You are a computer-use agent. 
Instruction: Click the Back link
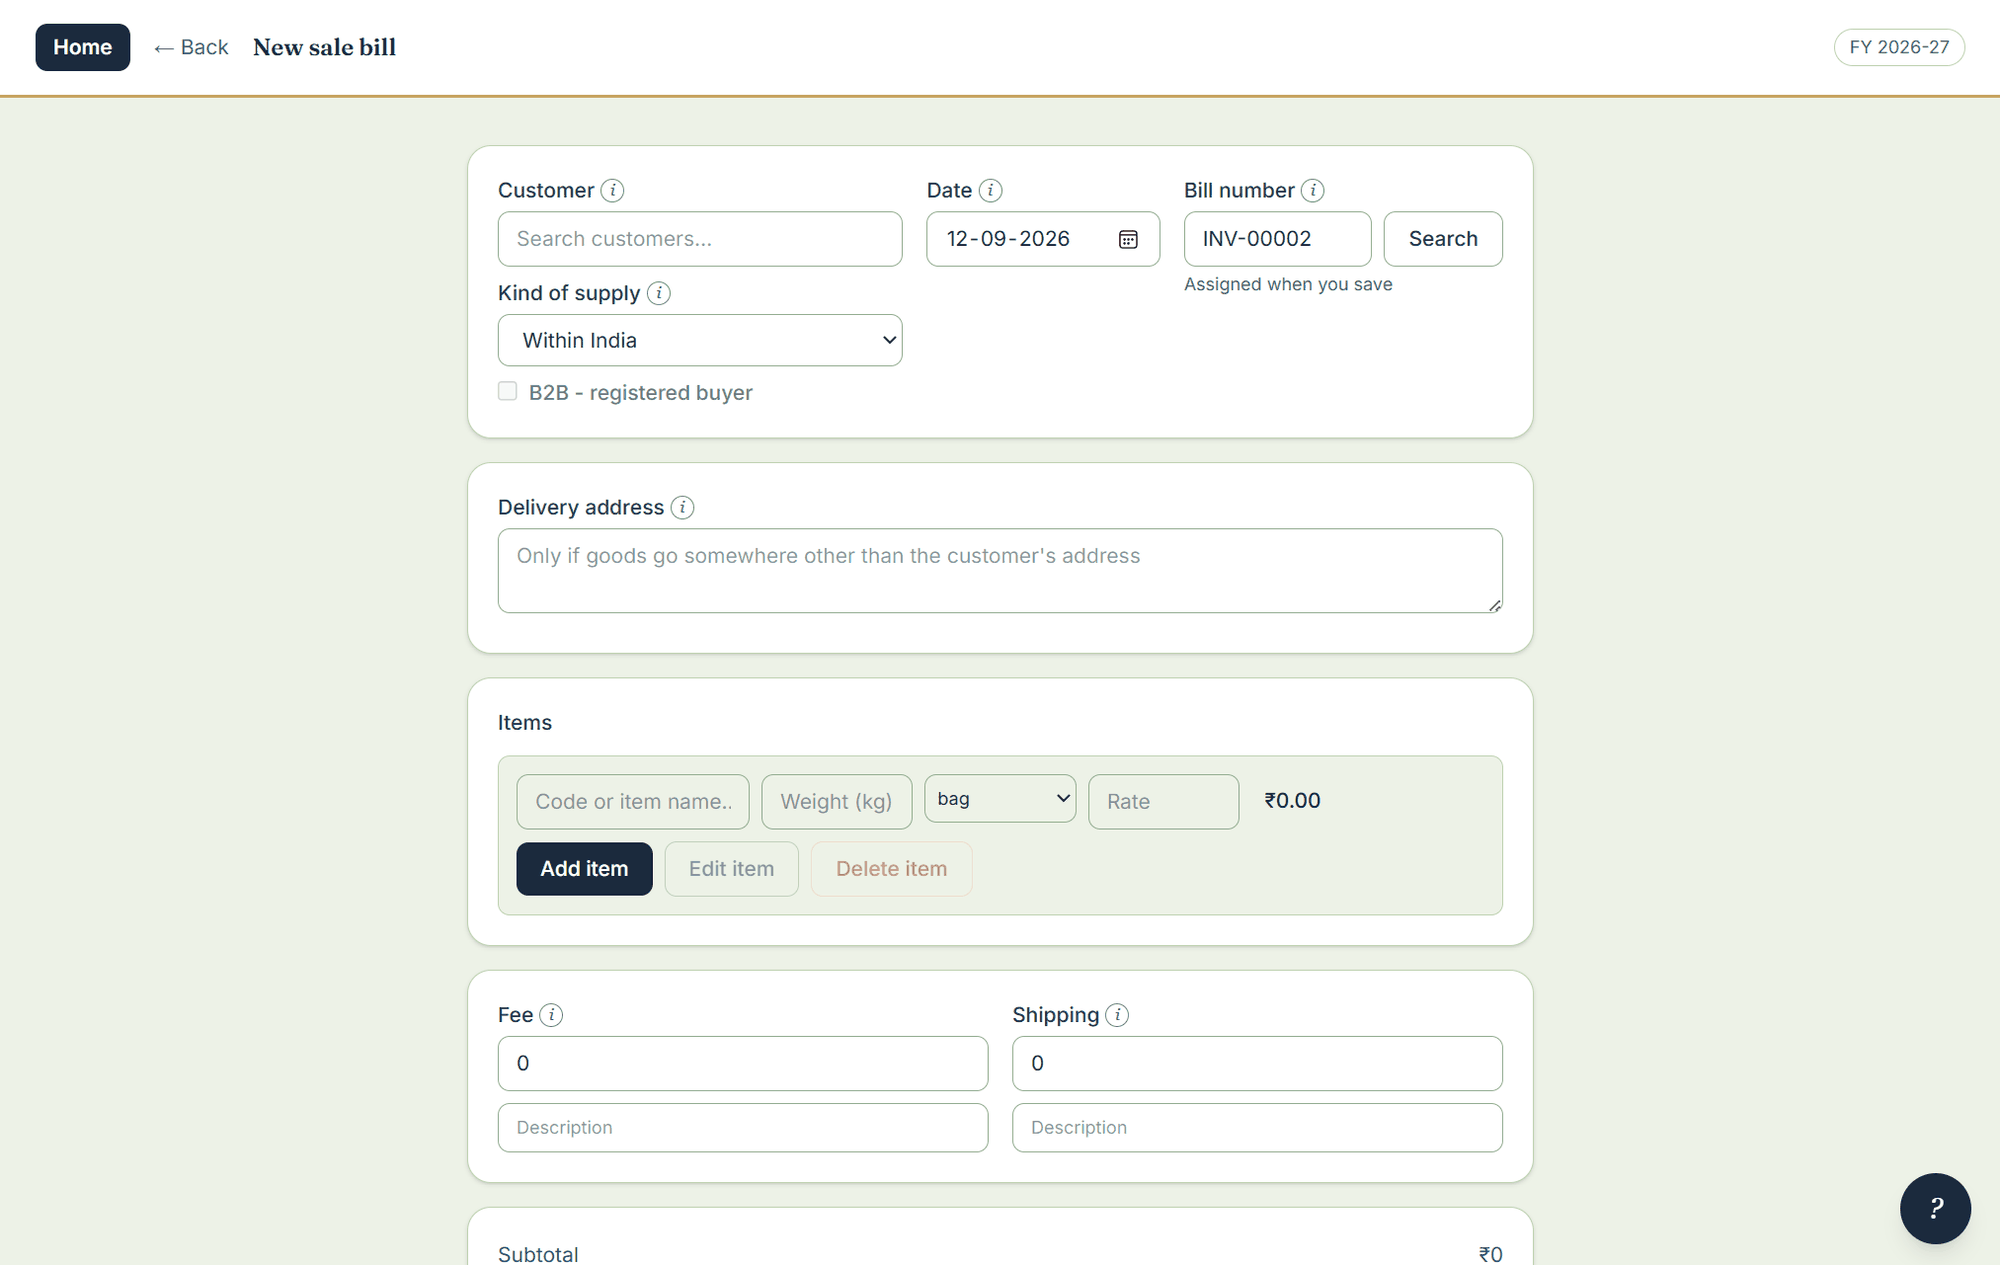[191, 47]
